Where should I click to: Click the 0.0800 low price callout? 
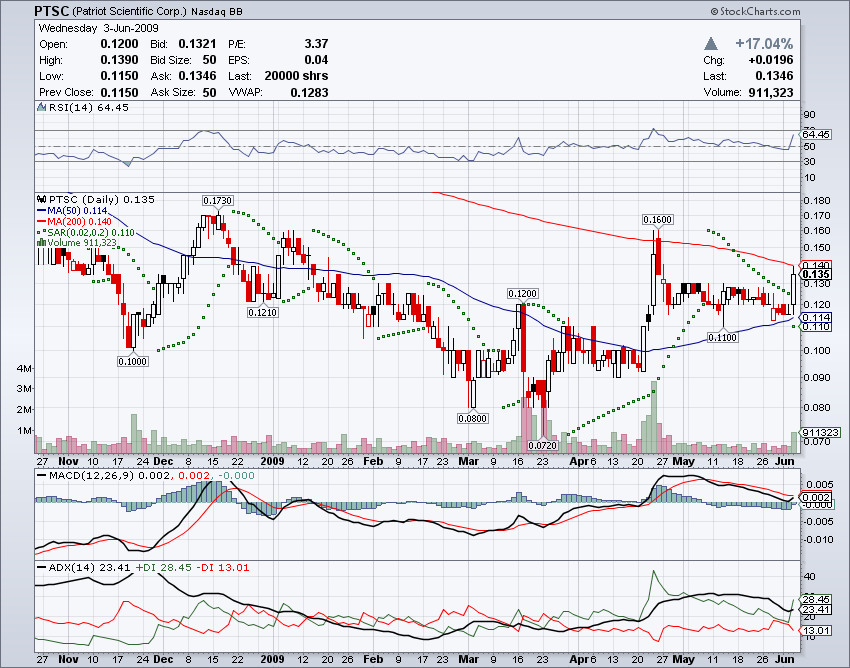coord(473,418)
